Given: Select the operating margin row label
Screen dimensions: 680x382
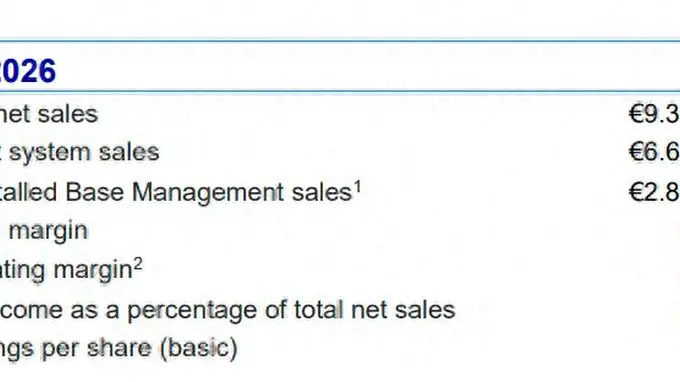Looking at the screenshot, I should (66, 270).
